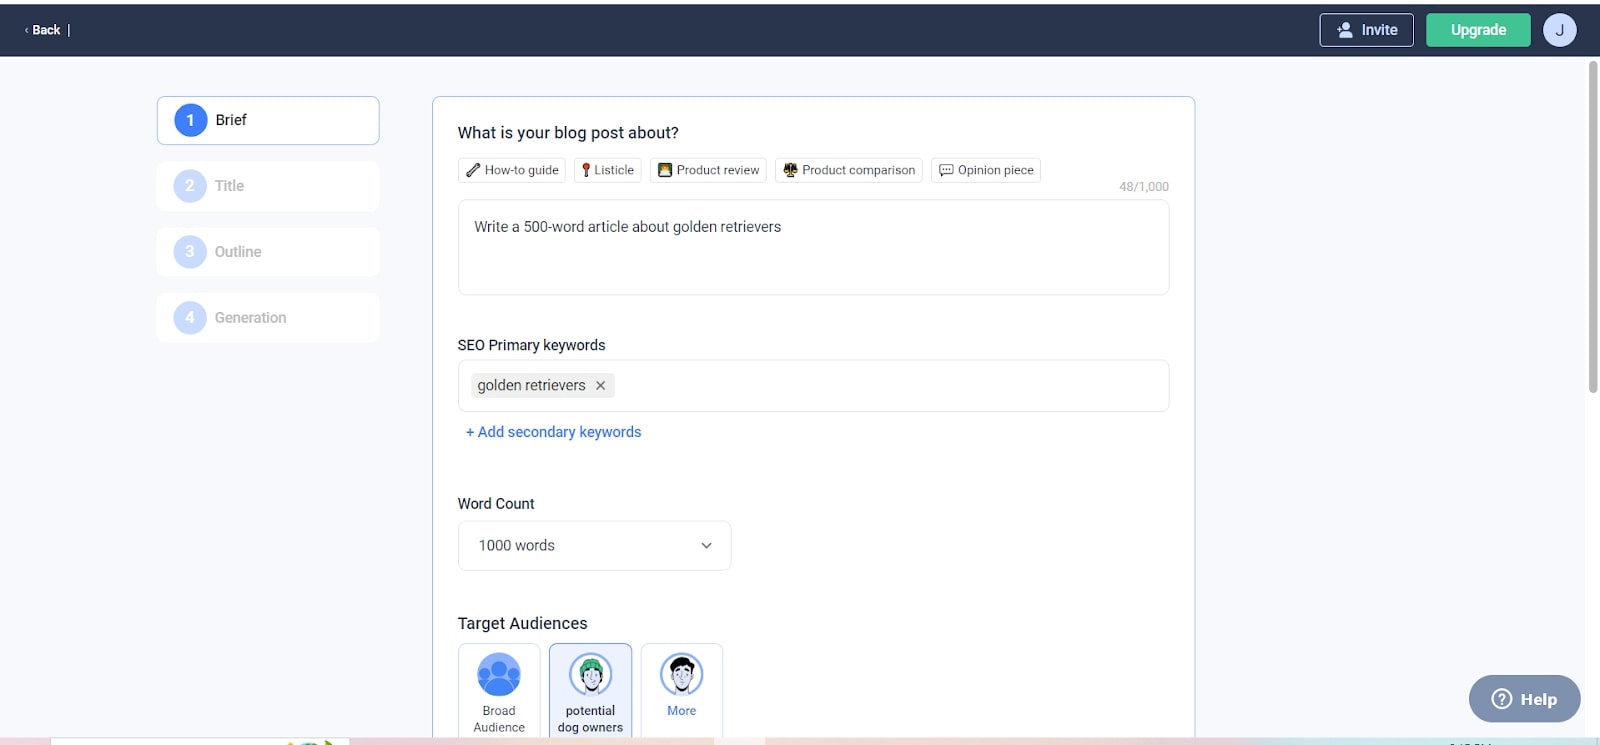This screenshot has width=1600, height=745.
Task: Choose the Listicle pin chip
Action: [x=607, y=170]
